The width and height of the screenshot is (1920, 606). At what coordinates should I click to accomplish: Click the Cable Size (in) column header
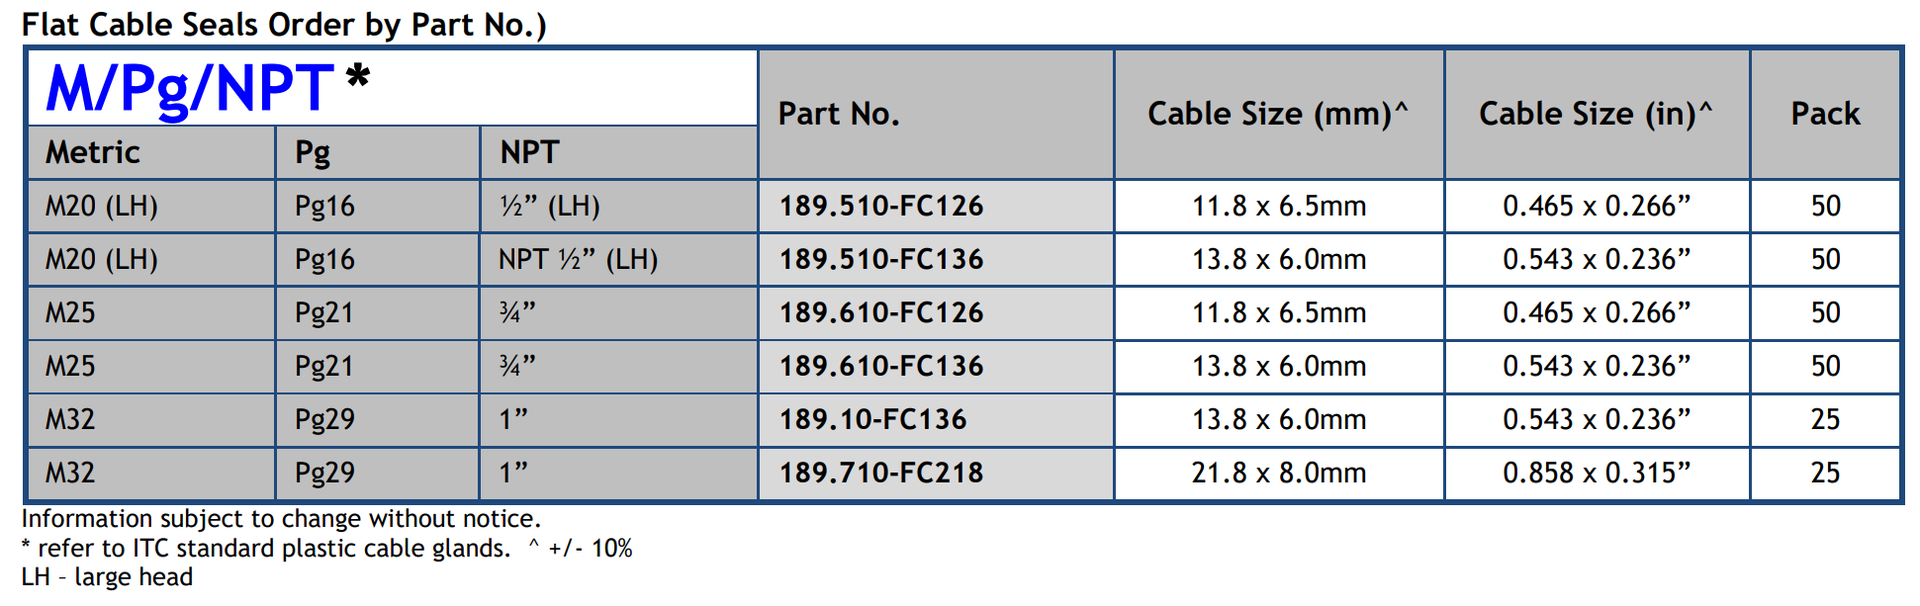[x=1595, y=114]
